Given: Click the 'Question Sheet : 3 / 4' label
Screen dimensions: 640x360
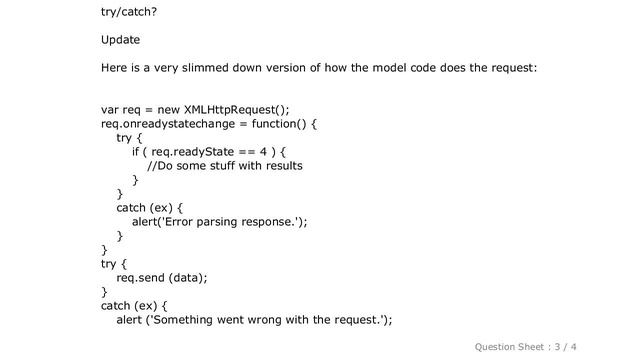Looking at the screenshot, I should coord(525,347).
